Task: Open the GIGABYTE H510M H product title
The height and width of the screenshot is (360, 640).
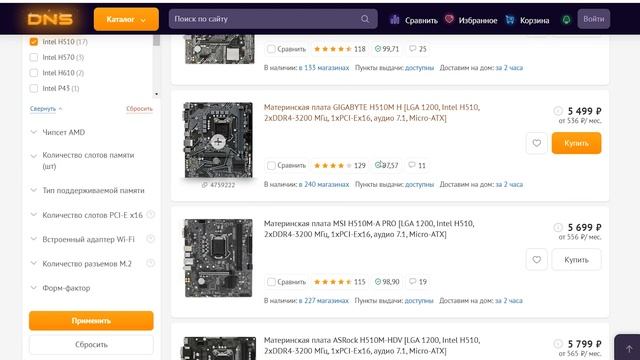Action: [x=371, y=112]
